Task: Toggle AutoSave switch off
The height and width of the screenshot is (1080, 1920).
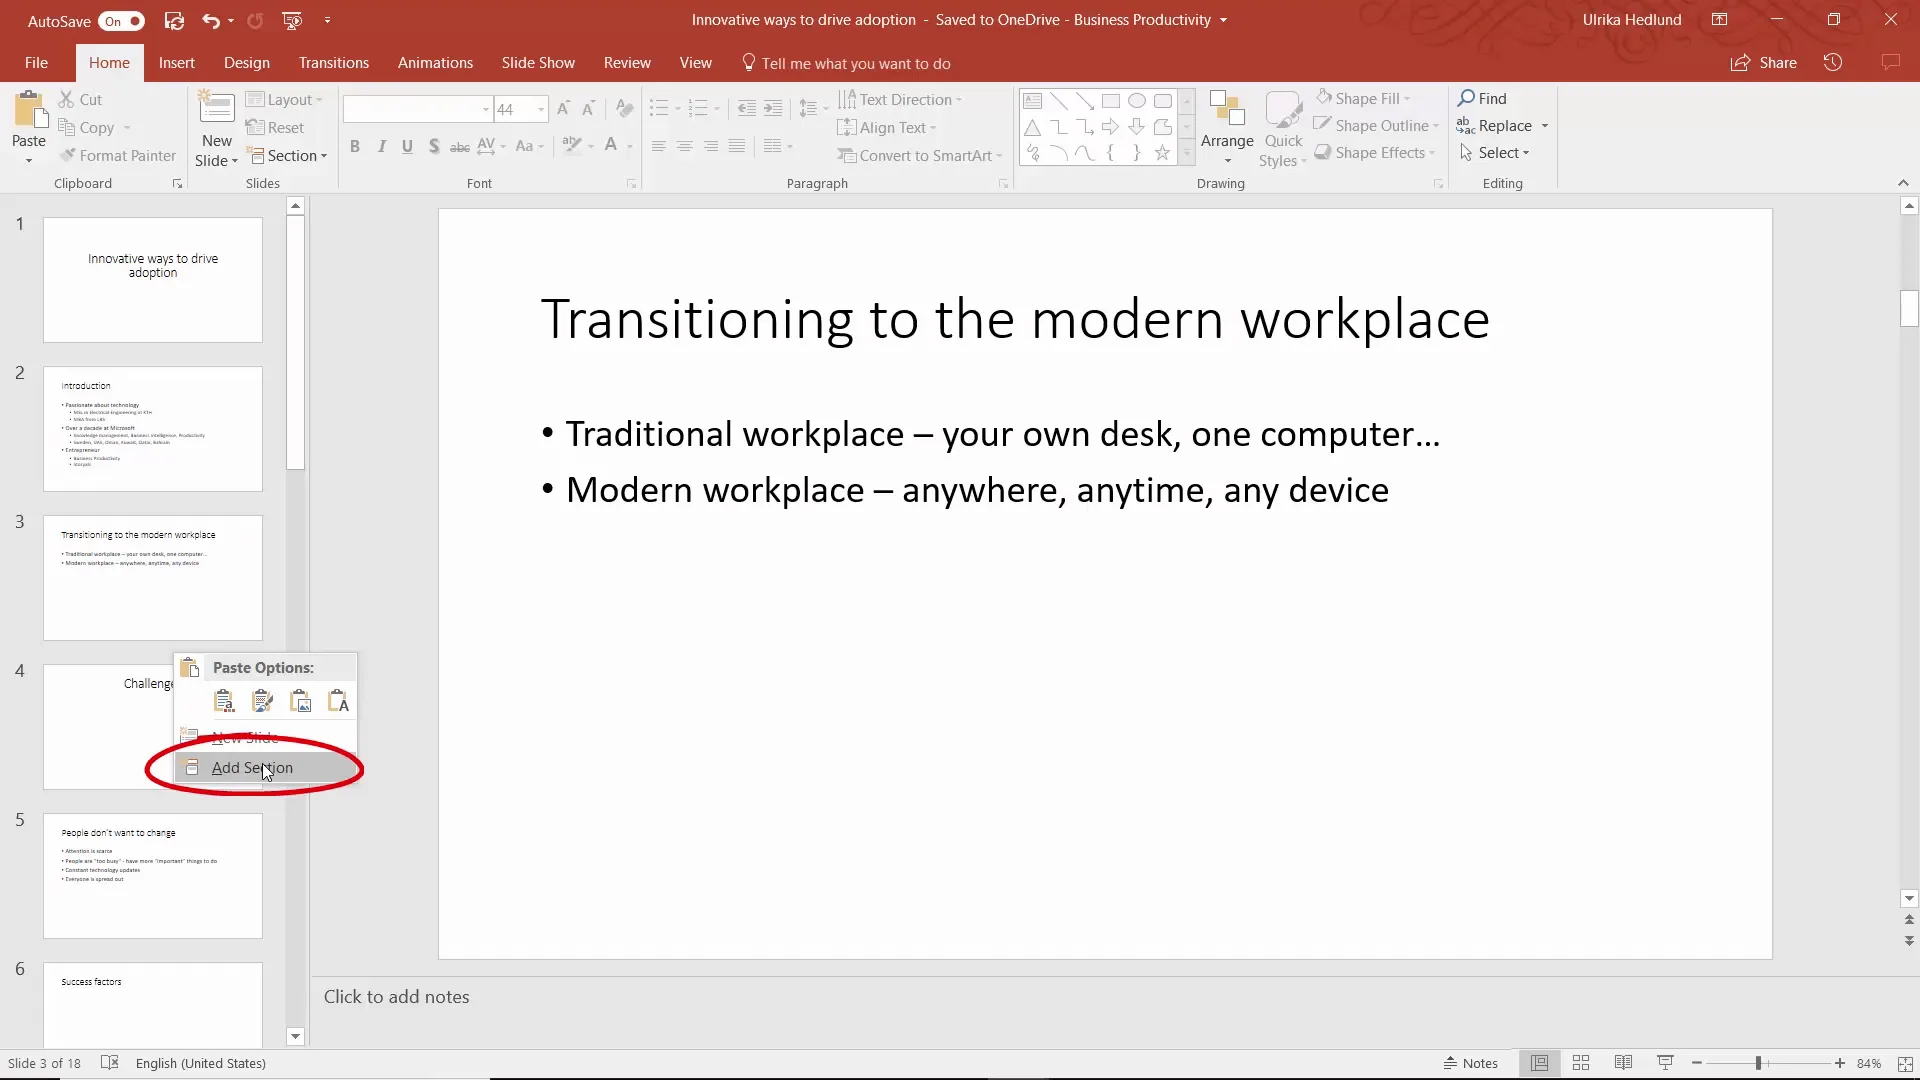Action: (124, 21)
